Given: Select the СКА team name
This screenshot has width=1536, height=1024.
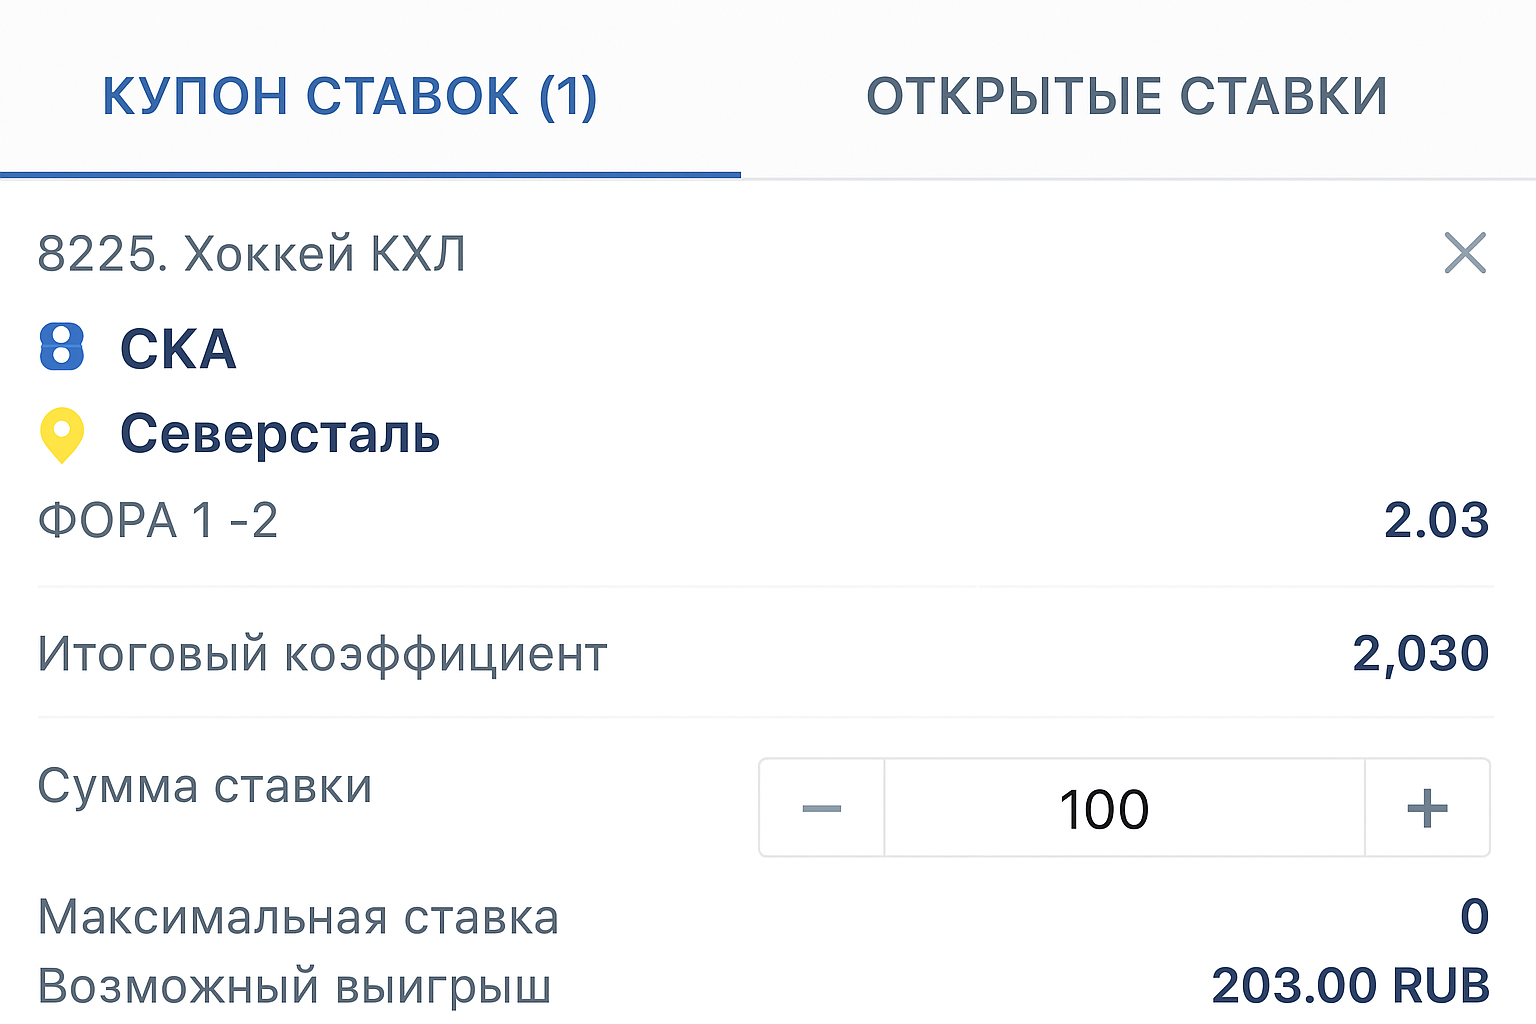Looking at the screenshot, I should point(178,349).
